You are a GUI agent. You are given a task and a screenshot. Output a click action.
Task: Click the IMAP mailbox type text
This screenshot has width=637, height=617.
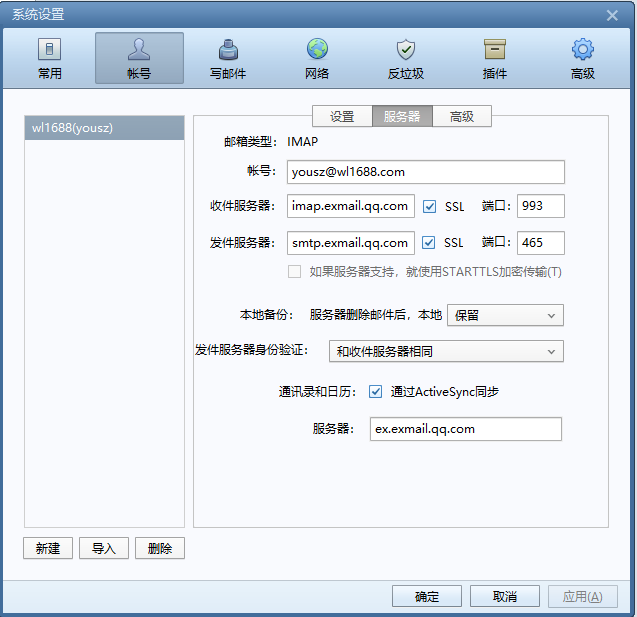tap(303, 142)
